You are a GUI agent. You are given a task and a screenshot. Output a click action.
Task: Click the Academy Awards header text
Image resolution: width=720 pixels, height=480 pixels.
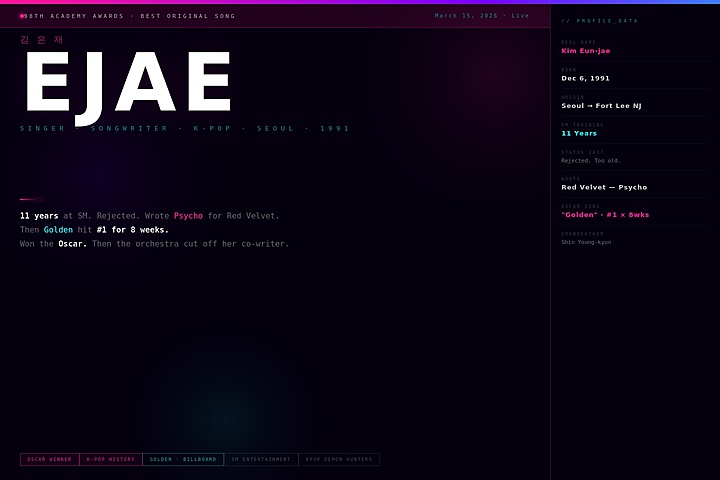coord(132,16)
